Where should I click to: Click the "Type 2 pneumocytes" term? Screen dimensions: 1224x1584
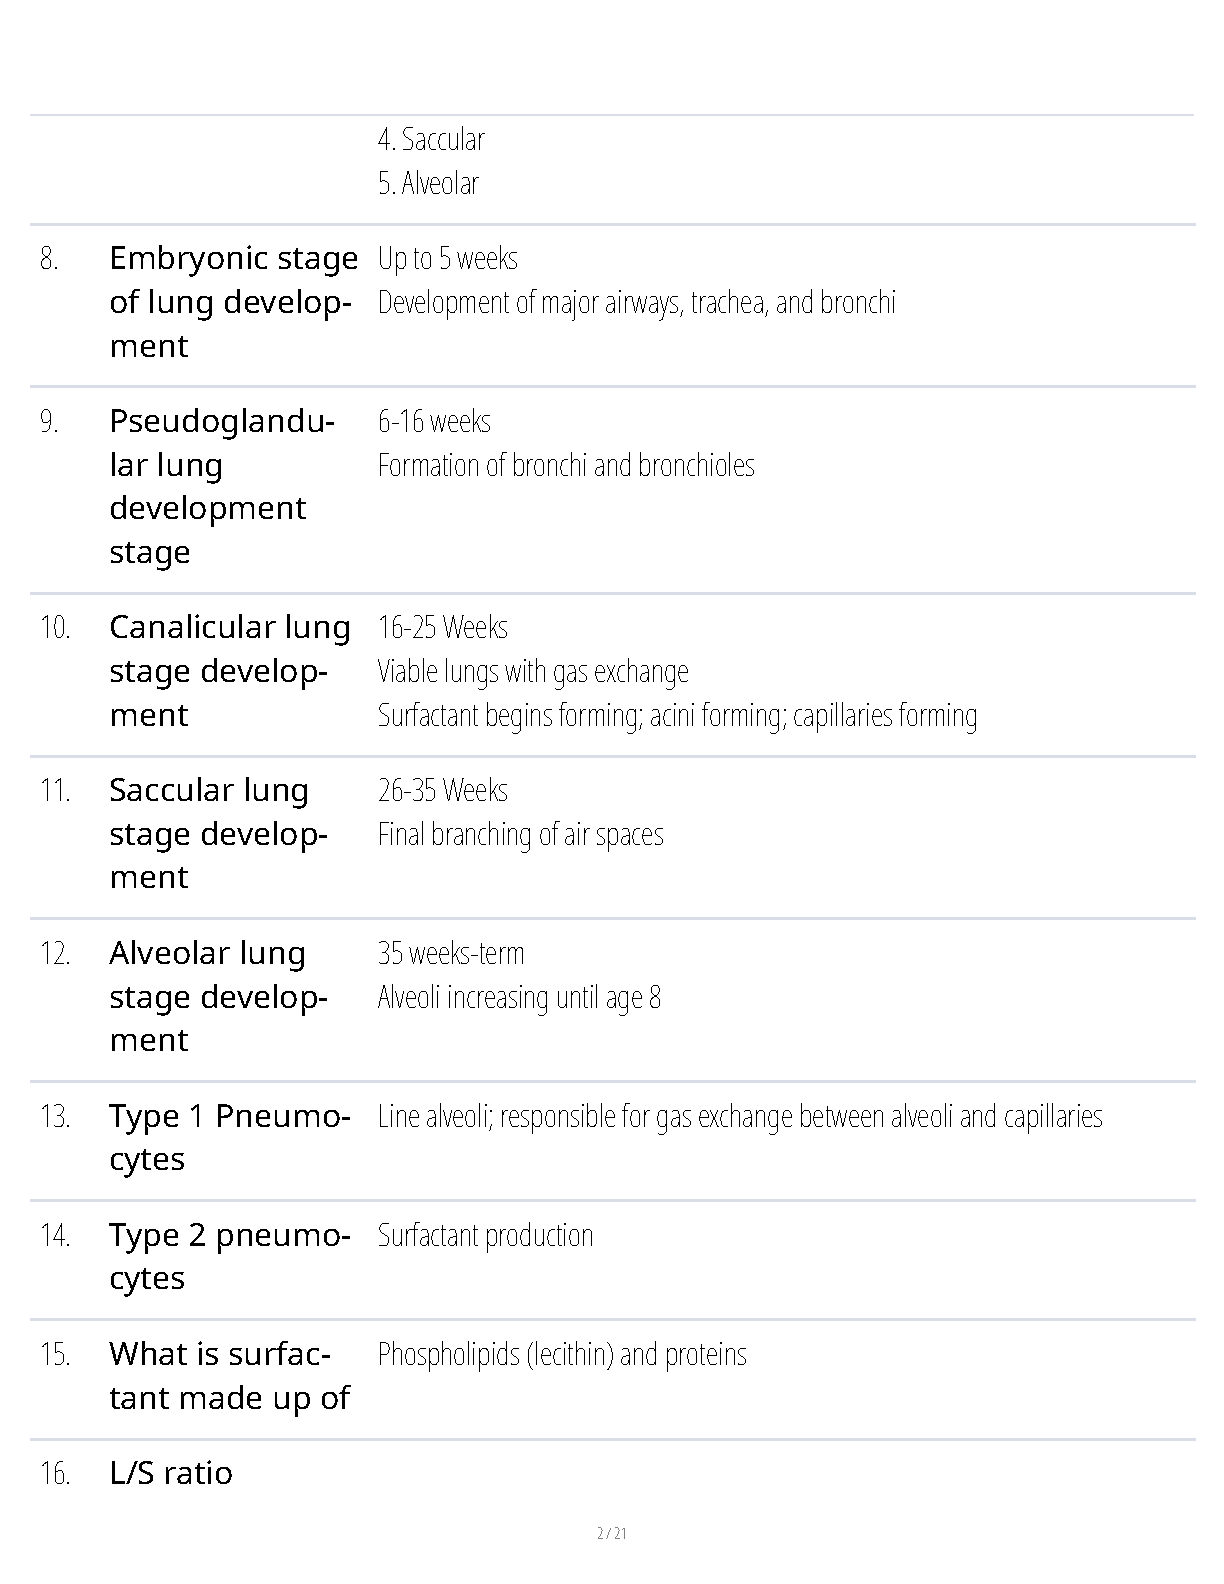tap(229, 1257)
